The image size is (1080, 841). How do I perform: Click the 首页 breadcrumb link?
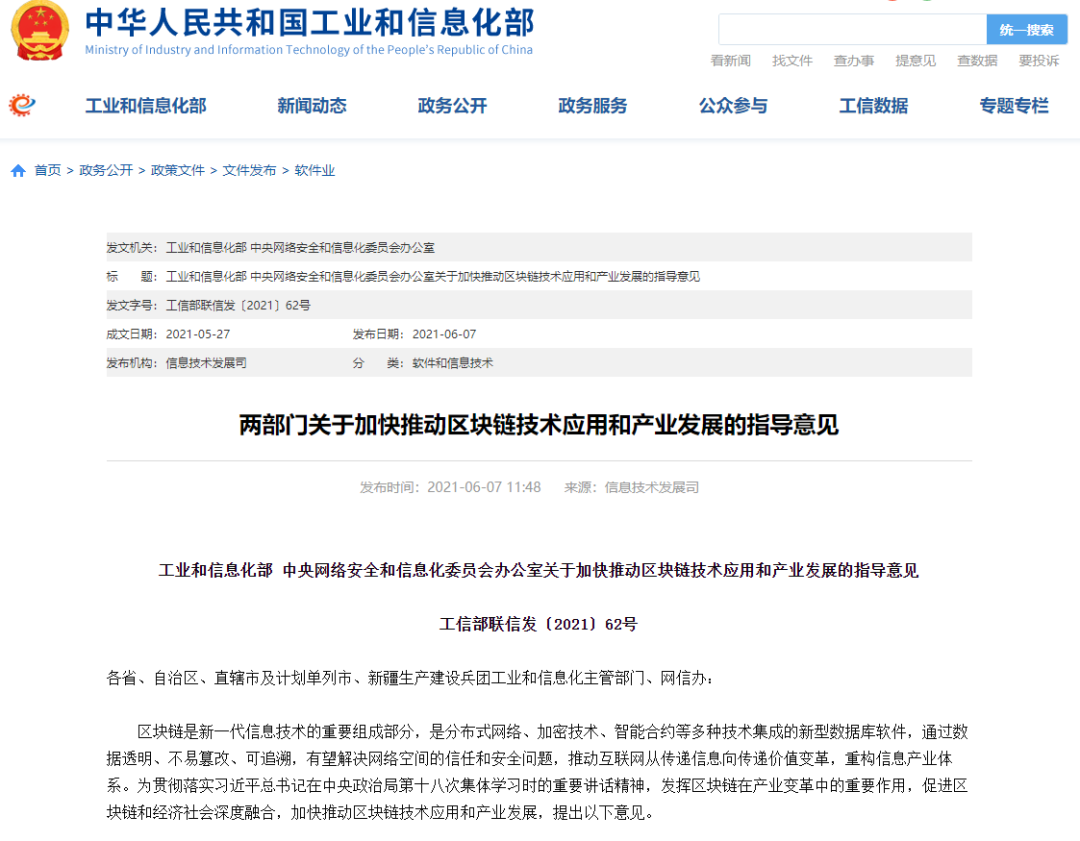tap(47, 170)
